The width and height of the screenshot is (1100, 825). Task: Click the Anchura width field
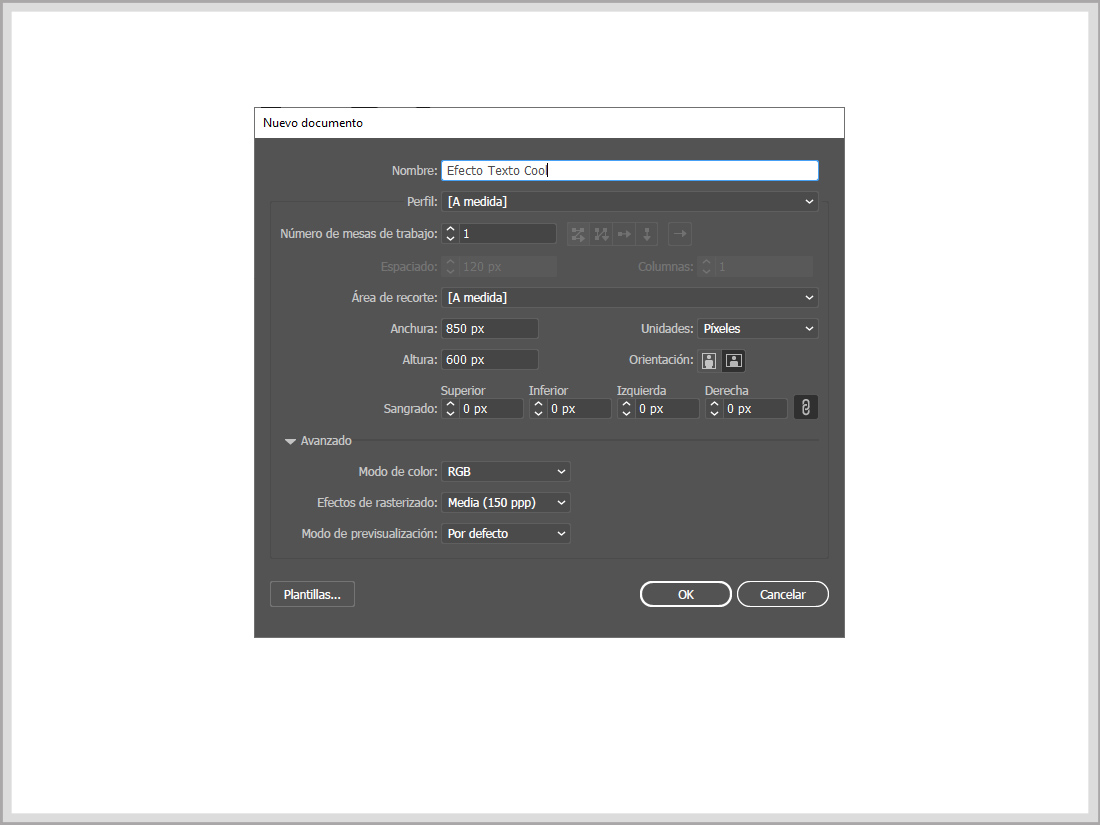490,328
